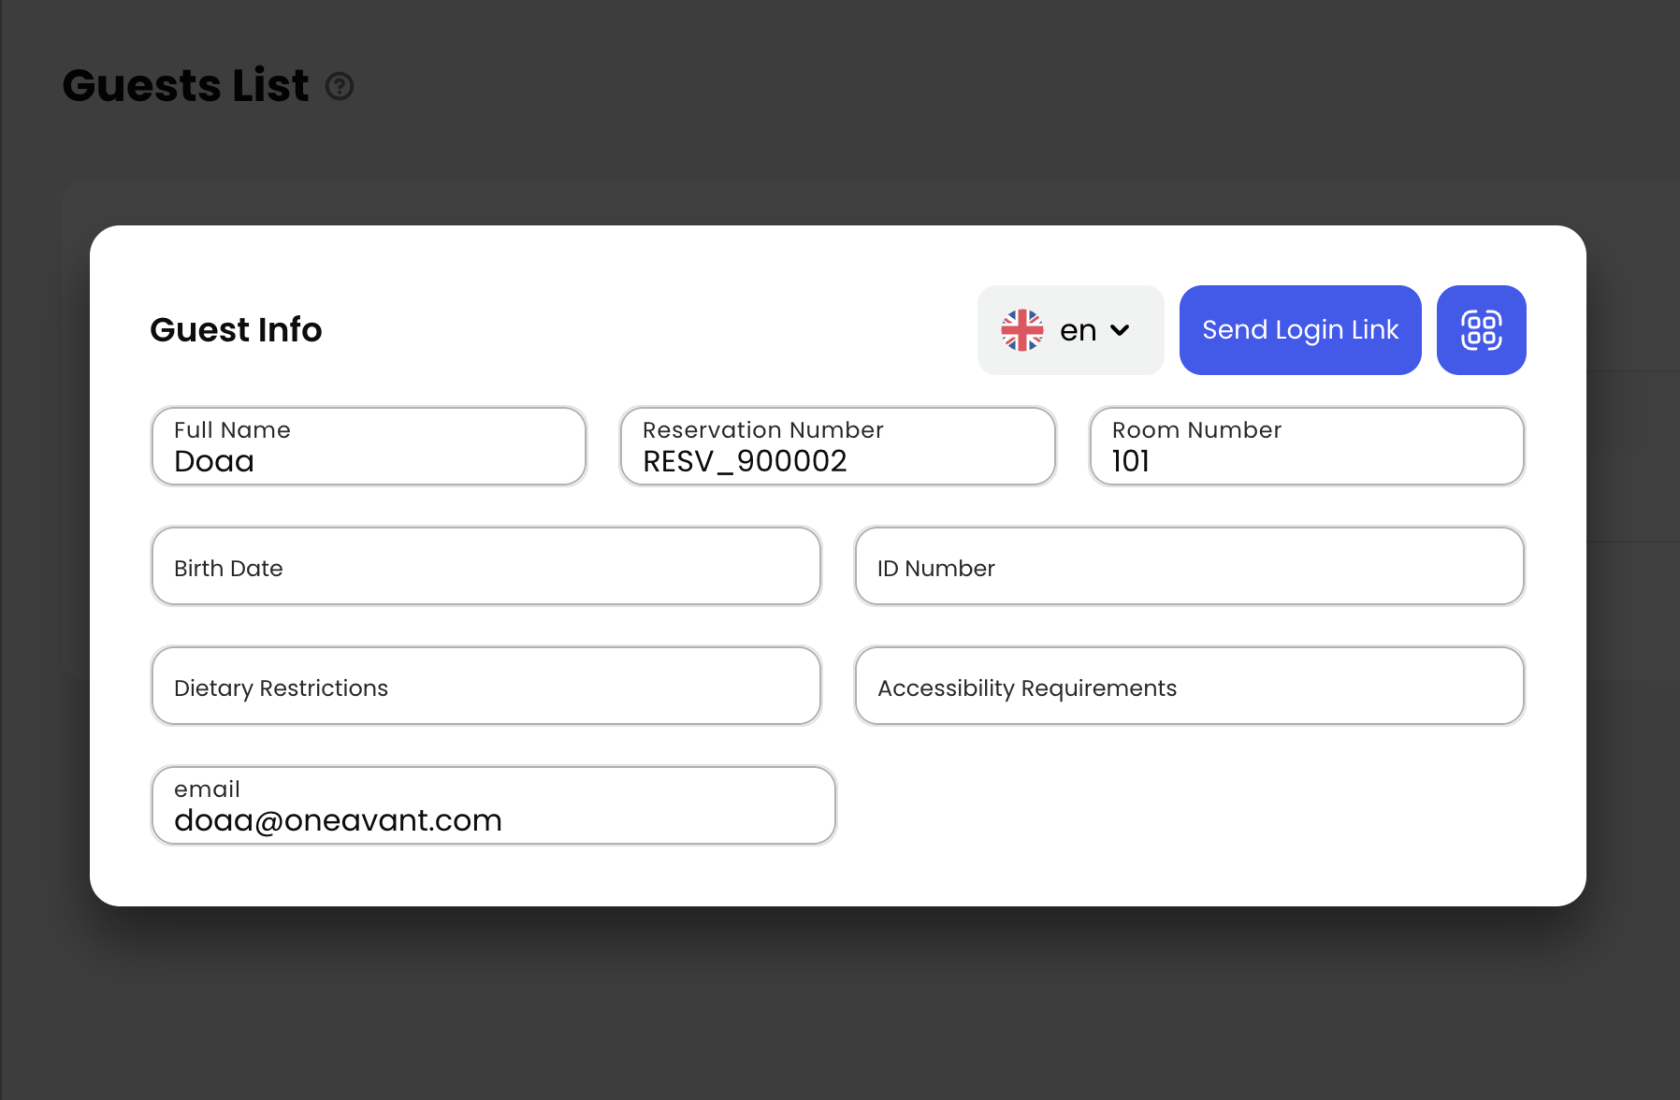
Task: Click the Reservation Number label
Action: [762, 430]
